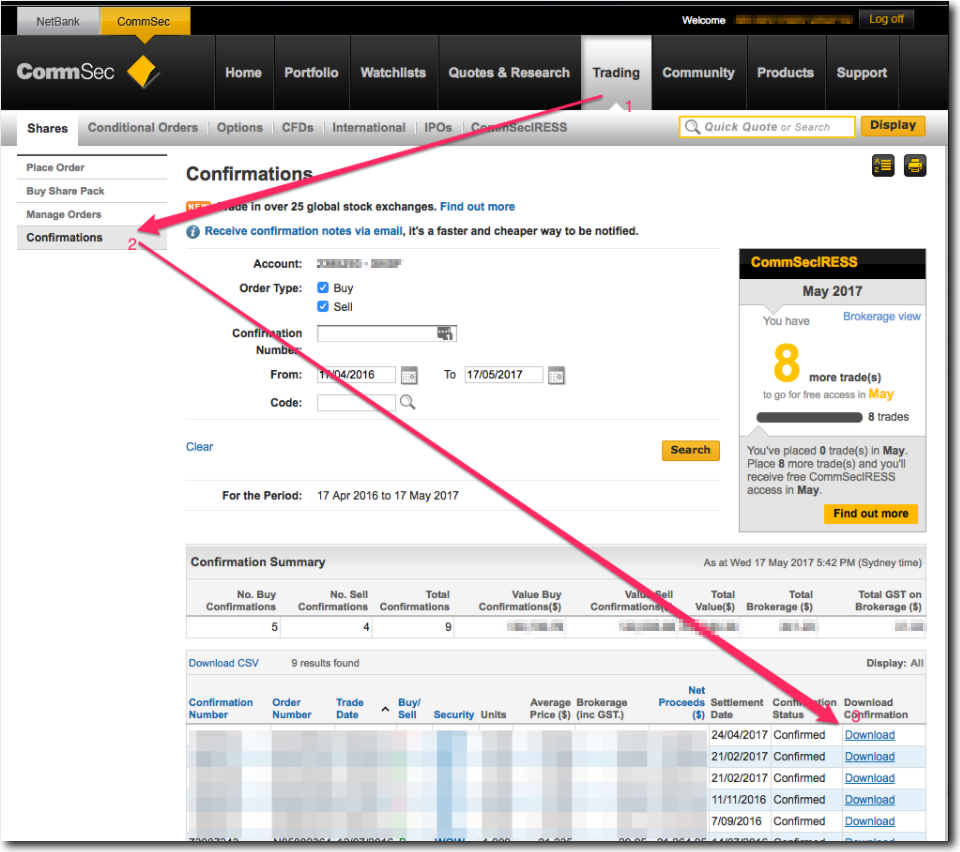Screen dimensions: 960x852
Task: Click the Confirmation Number lookup icon
Action: tap(445, 333)
